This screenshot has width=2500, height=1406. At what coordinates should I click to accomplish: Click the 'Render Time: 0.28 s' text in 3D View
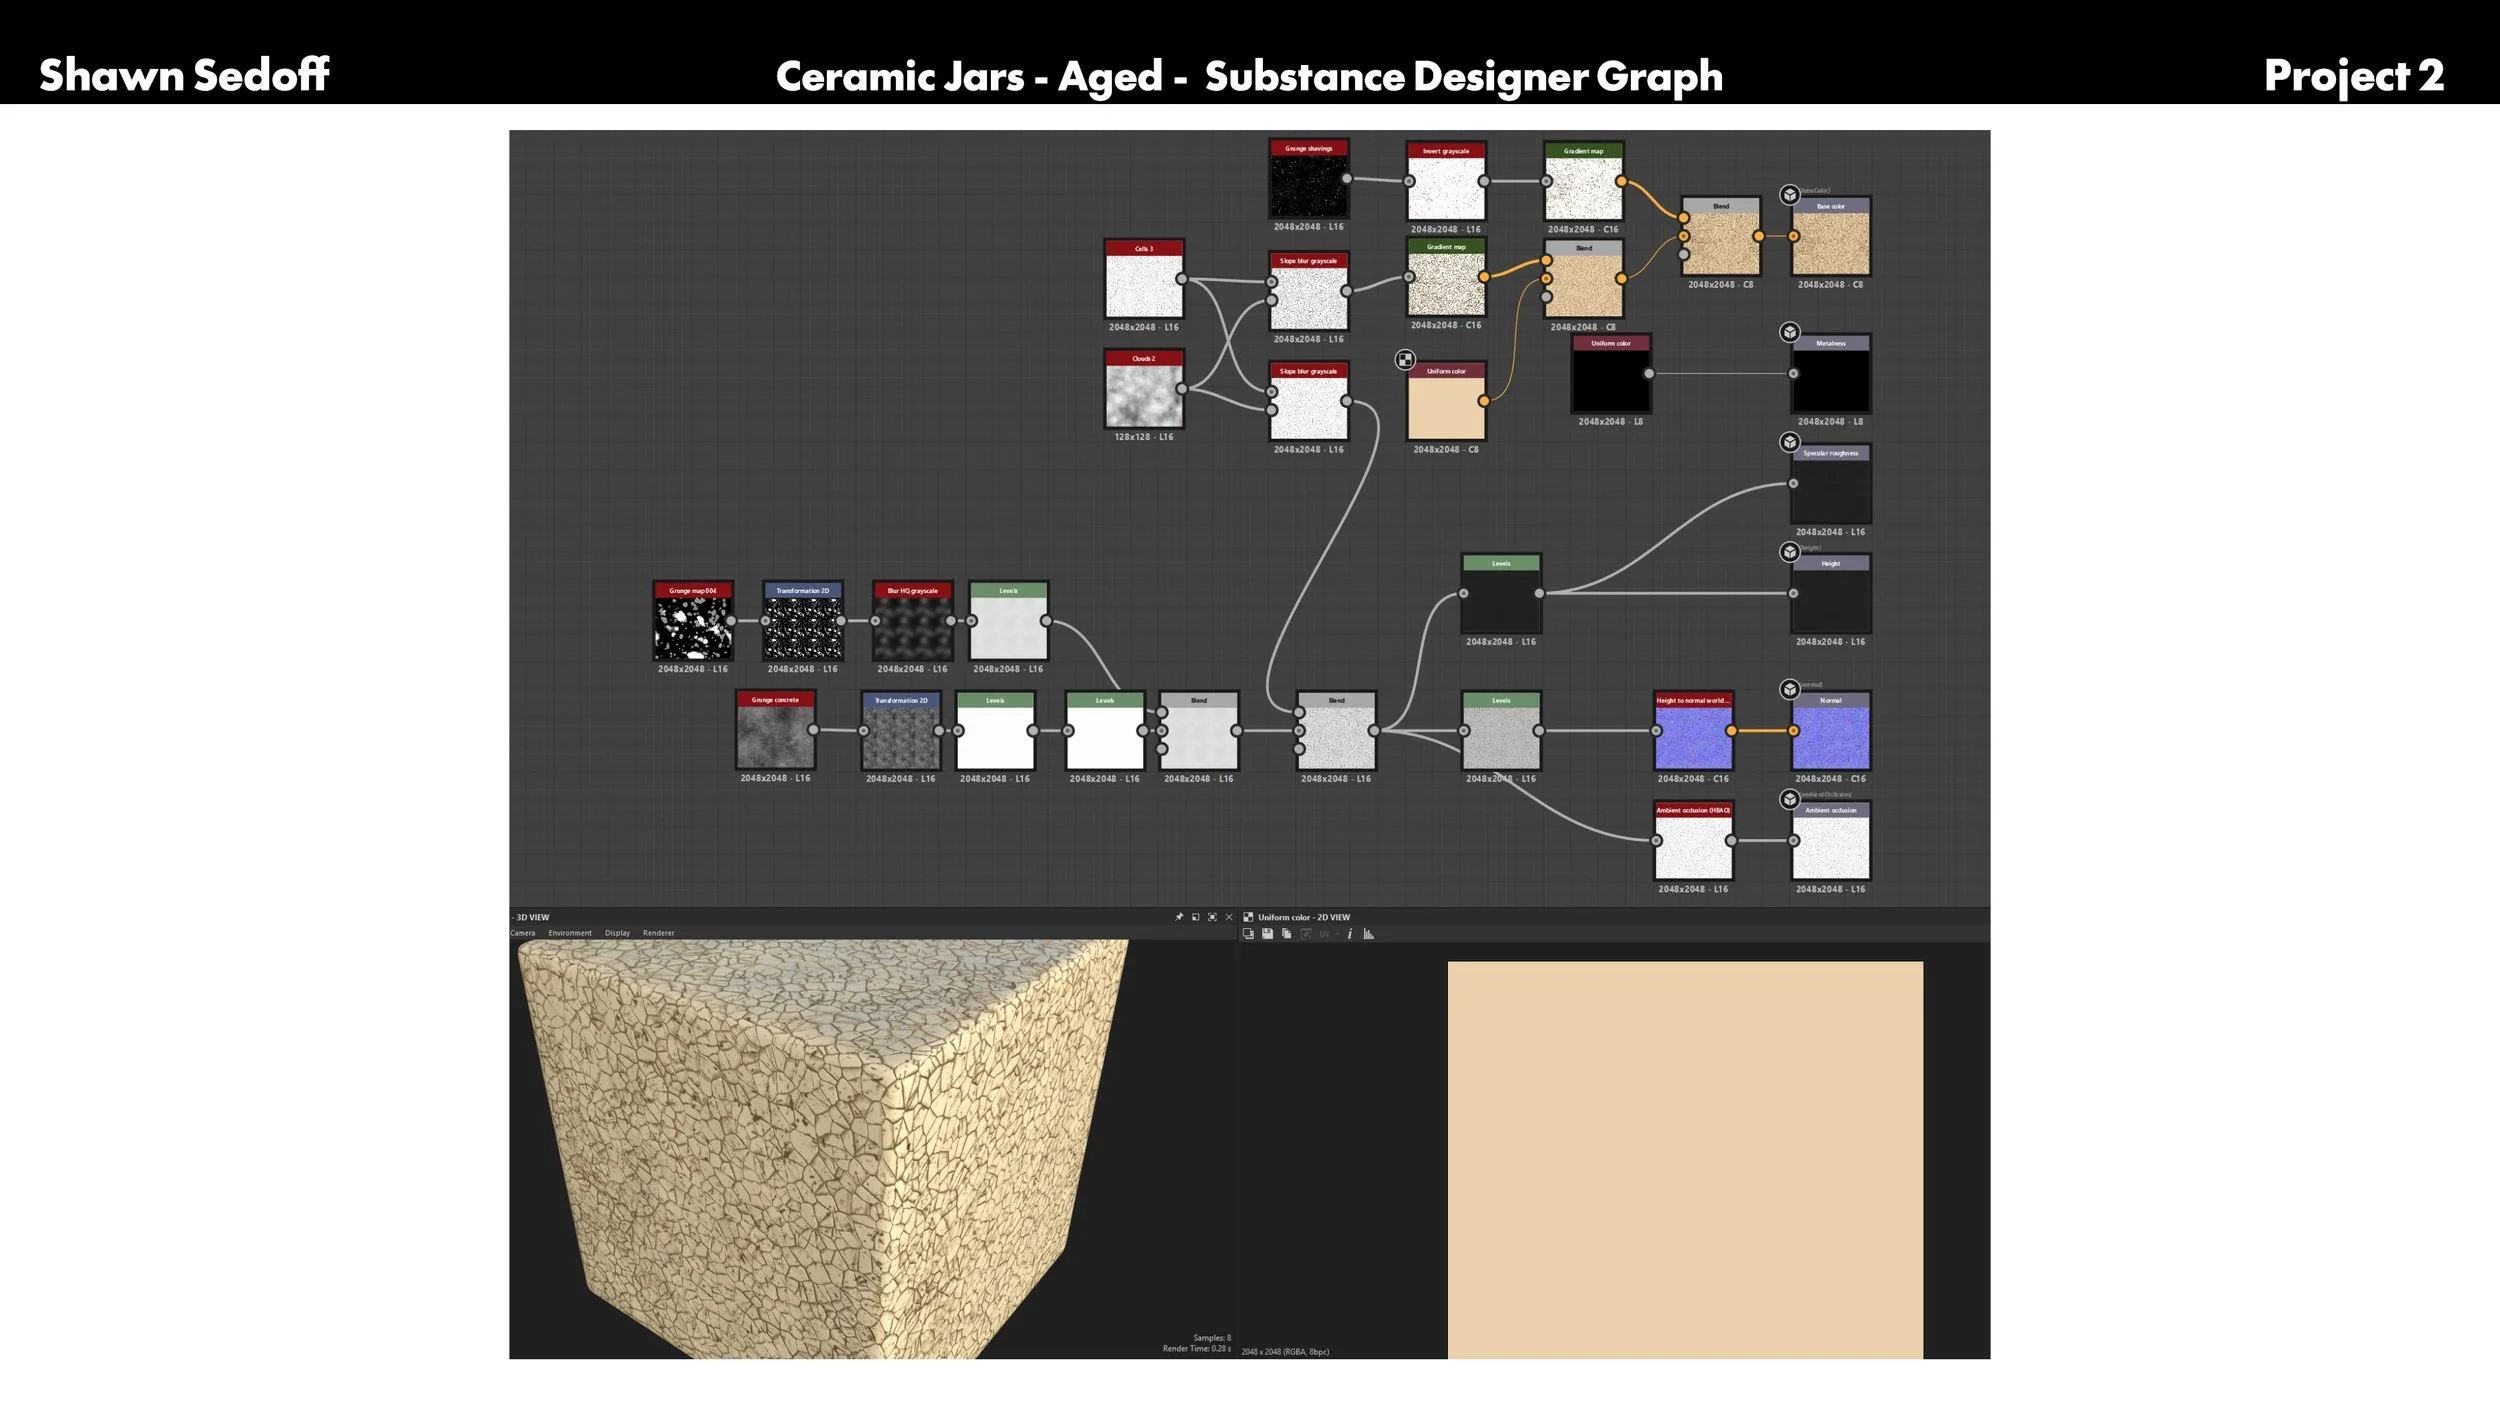1196,1349
